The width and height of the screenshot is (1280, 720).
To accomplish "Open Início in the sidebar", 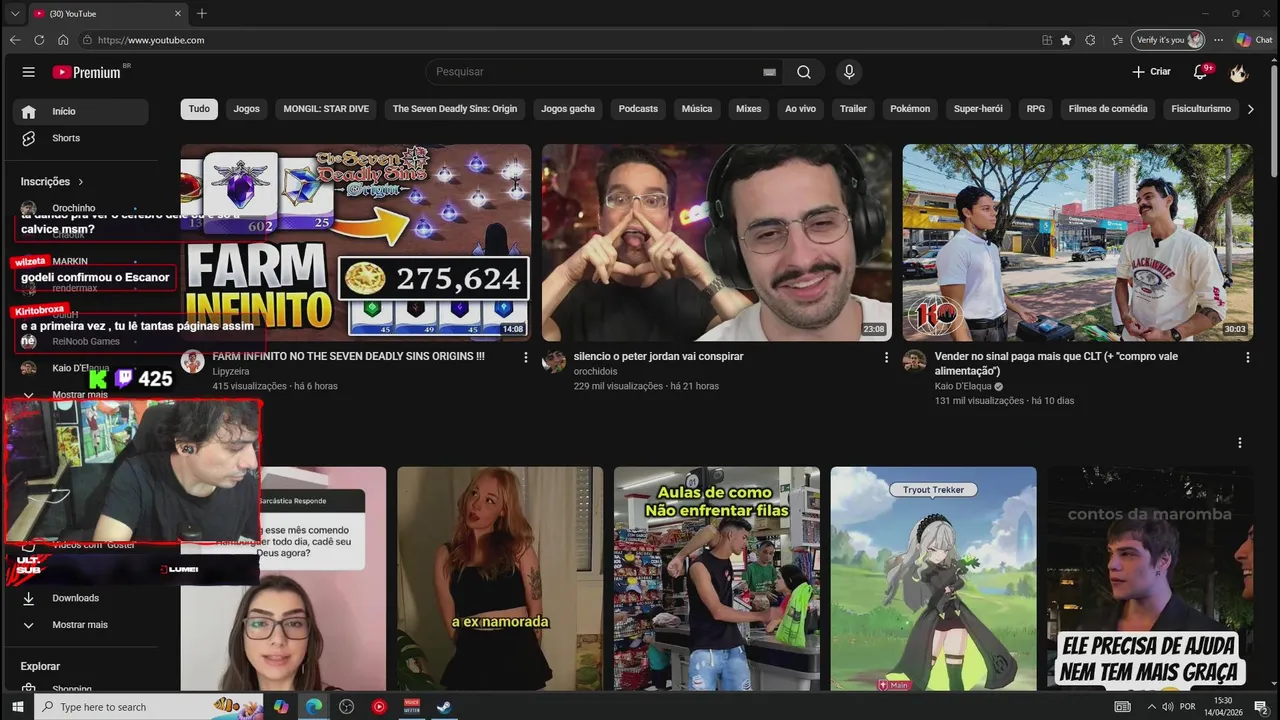I will tap(80, 111).
